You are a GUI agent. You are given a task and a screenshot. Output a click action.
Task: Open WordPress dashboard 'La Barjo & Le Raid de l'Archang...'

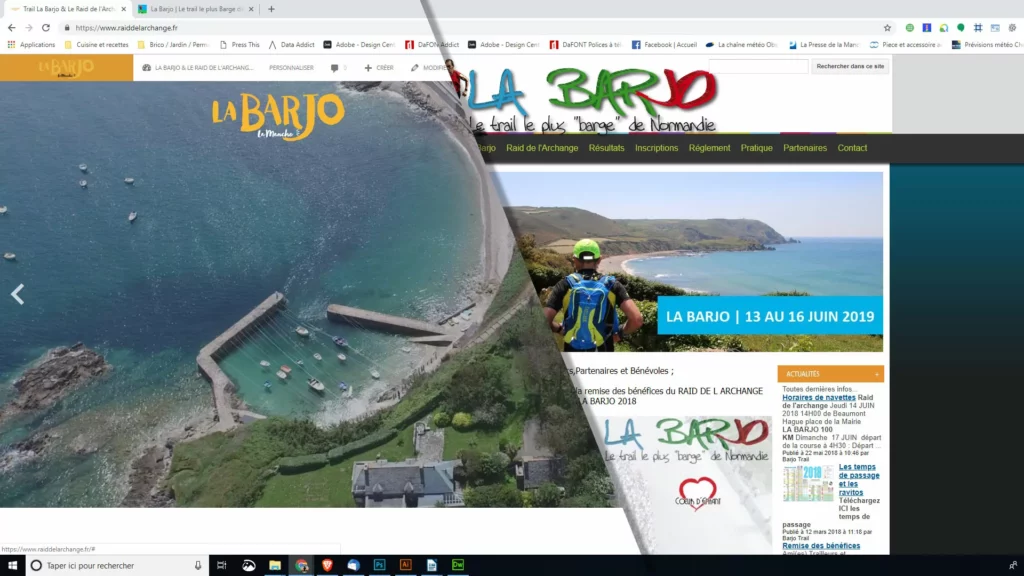point(198,68)
